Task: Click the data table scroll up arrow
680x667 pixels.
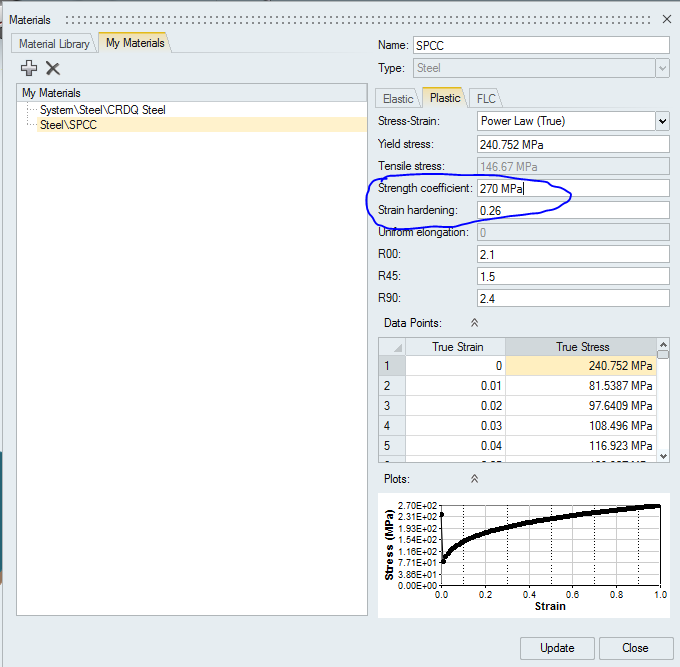Action: [x=663, y=345]
